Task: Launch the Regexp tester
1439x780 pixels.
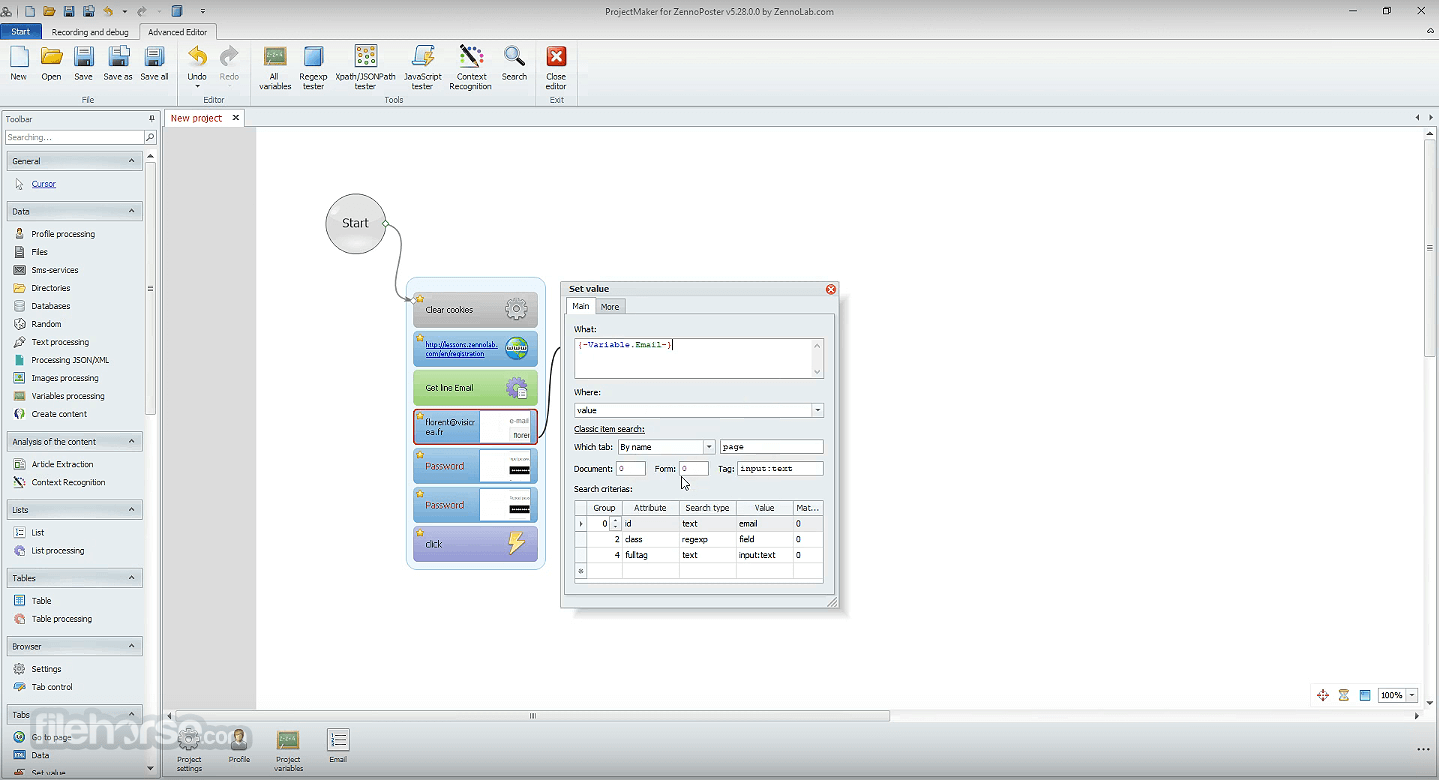Action: 313,67
